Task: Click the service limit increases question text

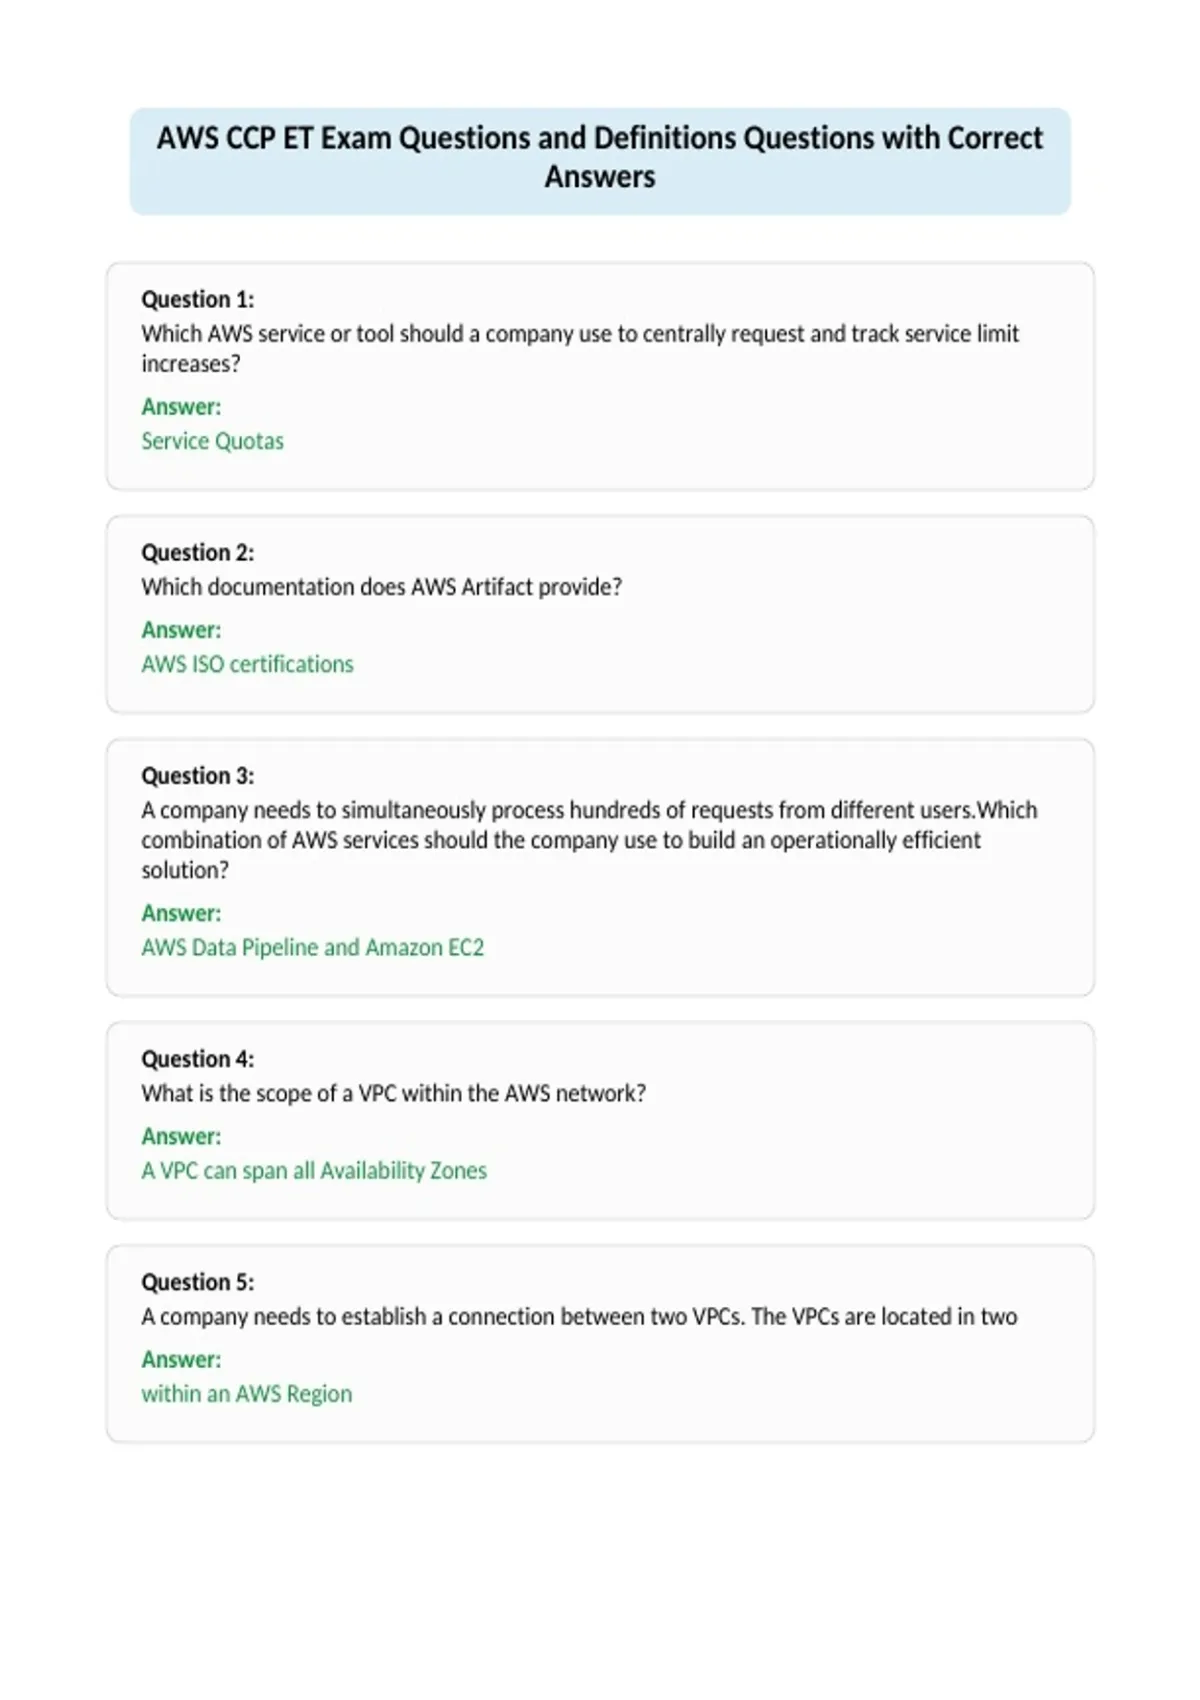Action: point(580,348)
